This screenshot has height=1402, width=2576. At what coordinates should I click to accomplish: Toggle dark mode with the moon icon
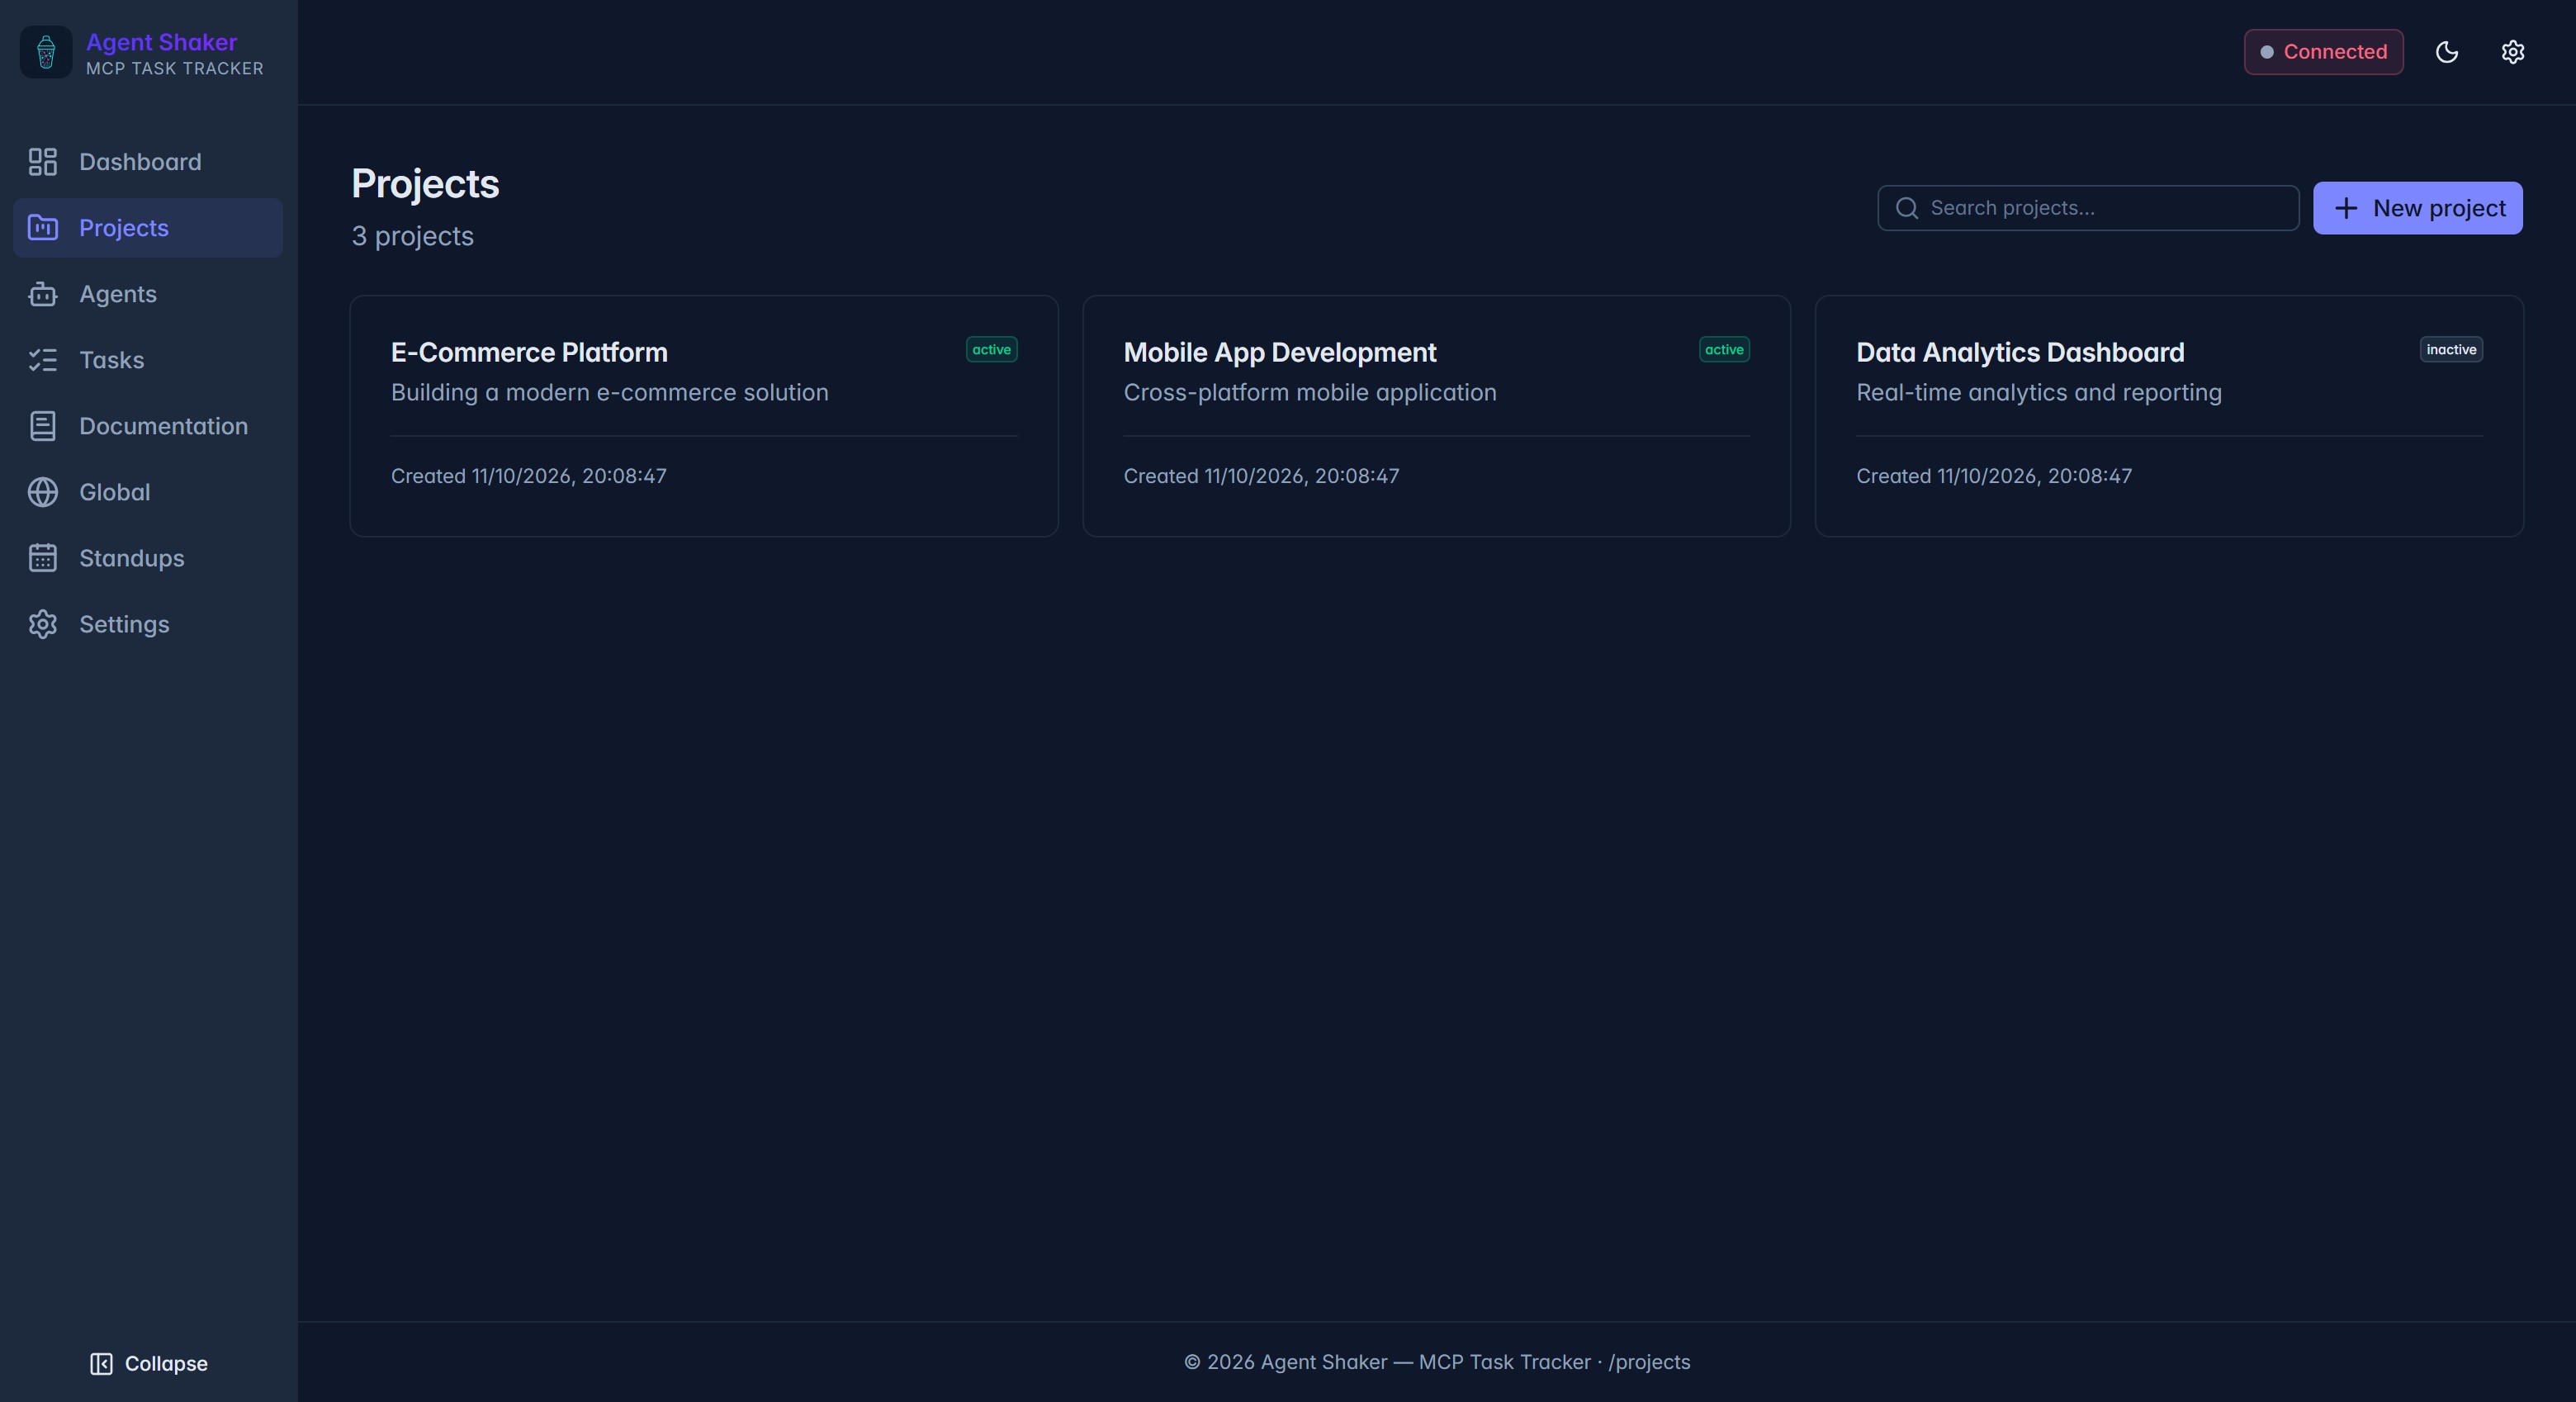click(x=2446, y=52)
